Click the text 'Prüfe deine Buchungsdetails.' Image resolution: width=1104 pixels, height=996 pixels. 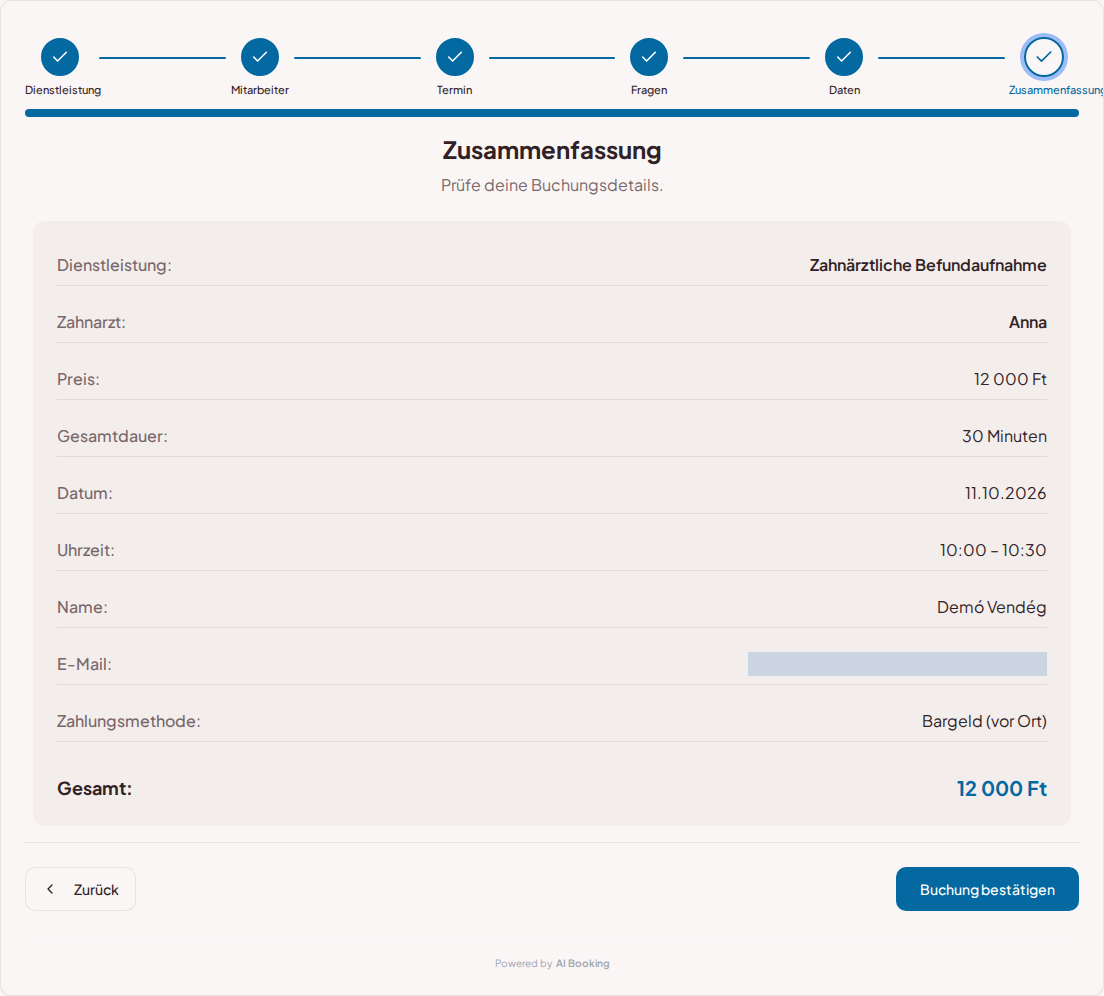[x=552, y=185]
